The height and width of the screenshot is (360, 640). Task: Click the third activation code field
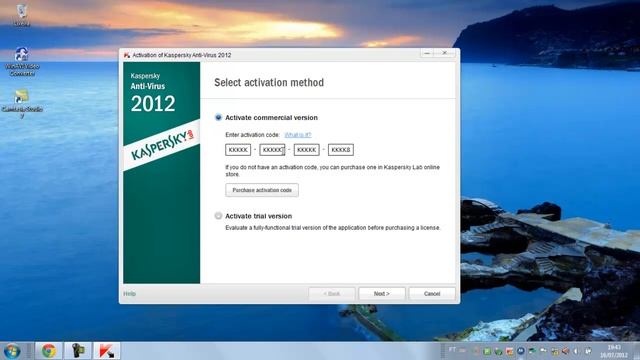[x=307, y=150]
